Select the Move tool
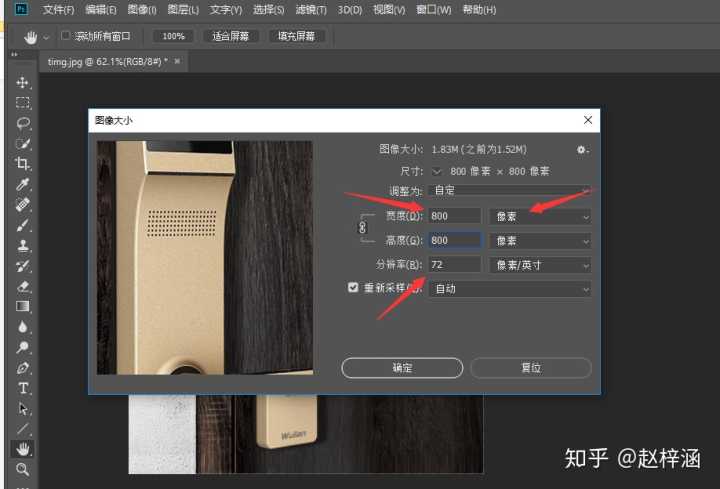720x489 pixels. tap(22, 82)
